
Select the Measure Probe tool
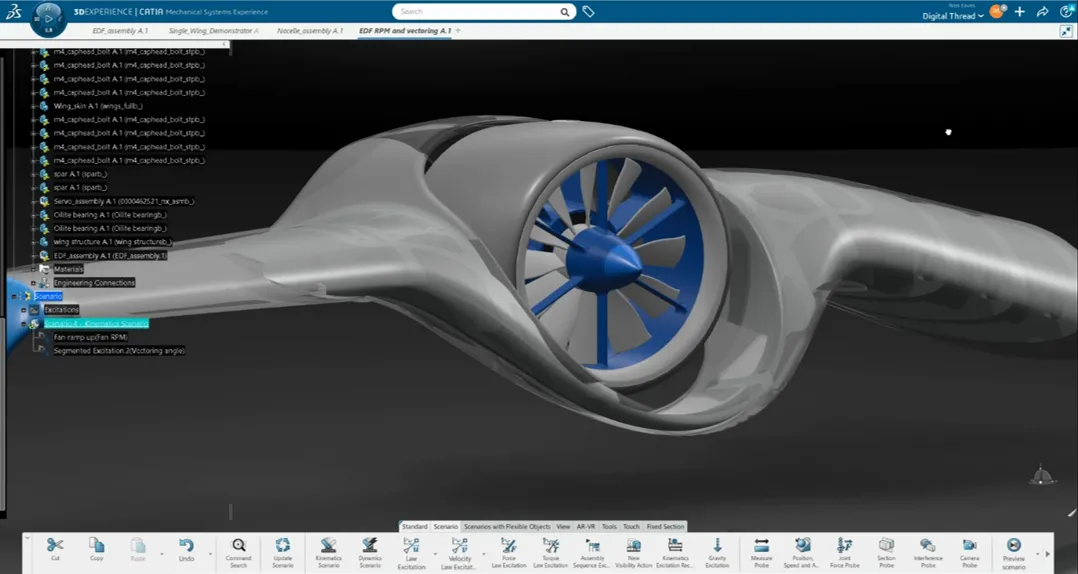tap(761, 553)
